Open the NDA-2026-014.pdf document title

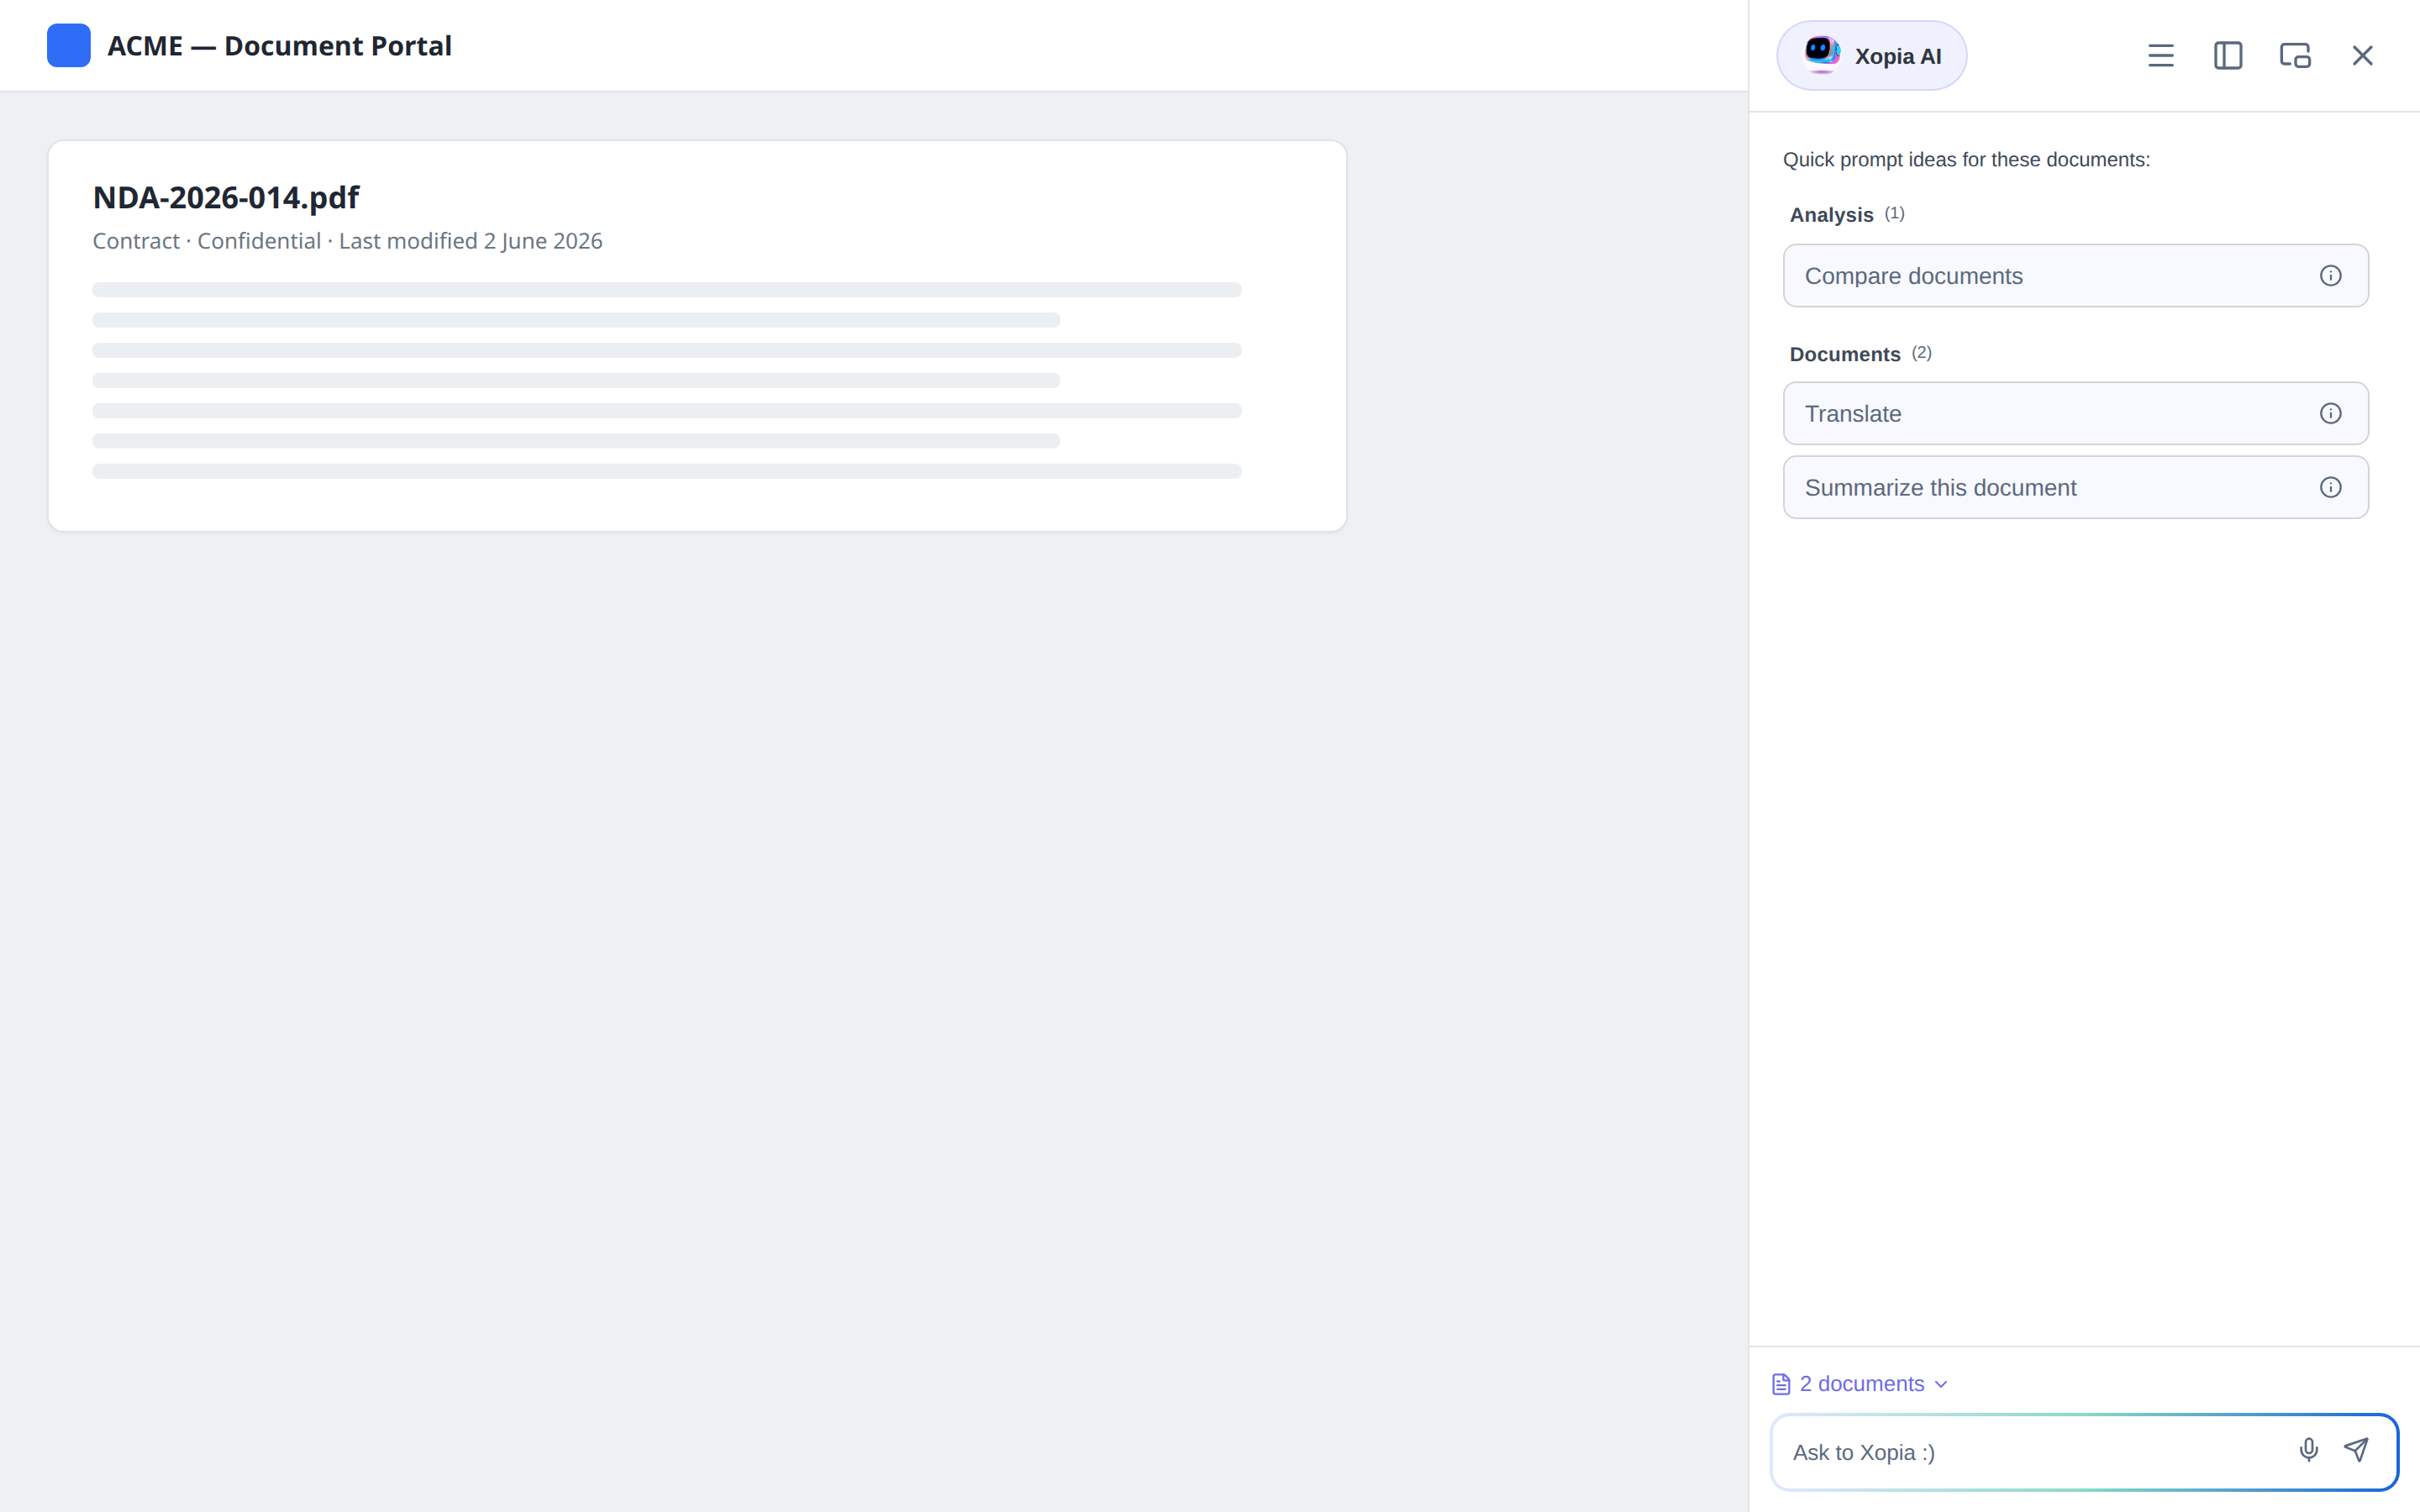coord(226,198)
